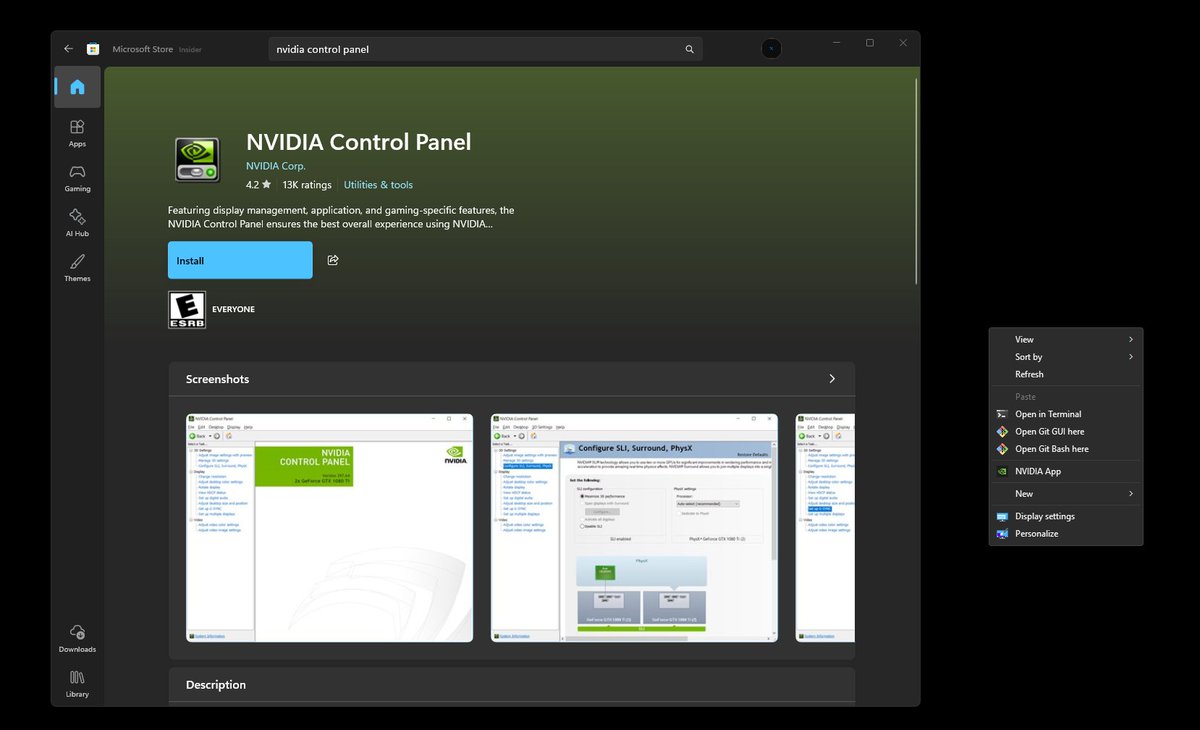The width and height of the screenshot is (1200, 730).
Task: Open the Configure SLI, Surround, PhysX screenshot
Action: (x=634, y=527)
